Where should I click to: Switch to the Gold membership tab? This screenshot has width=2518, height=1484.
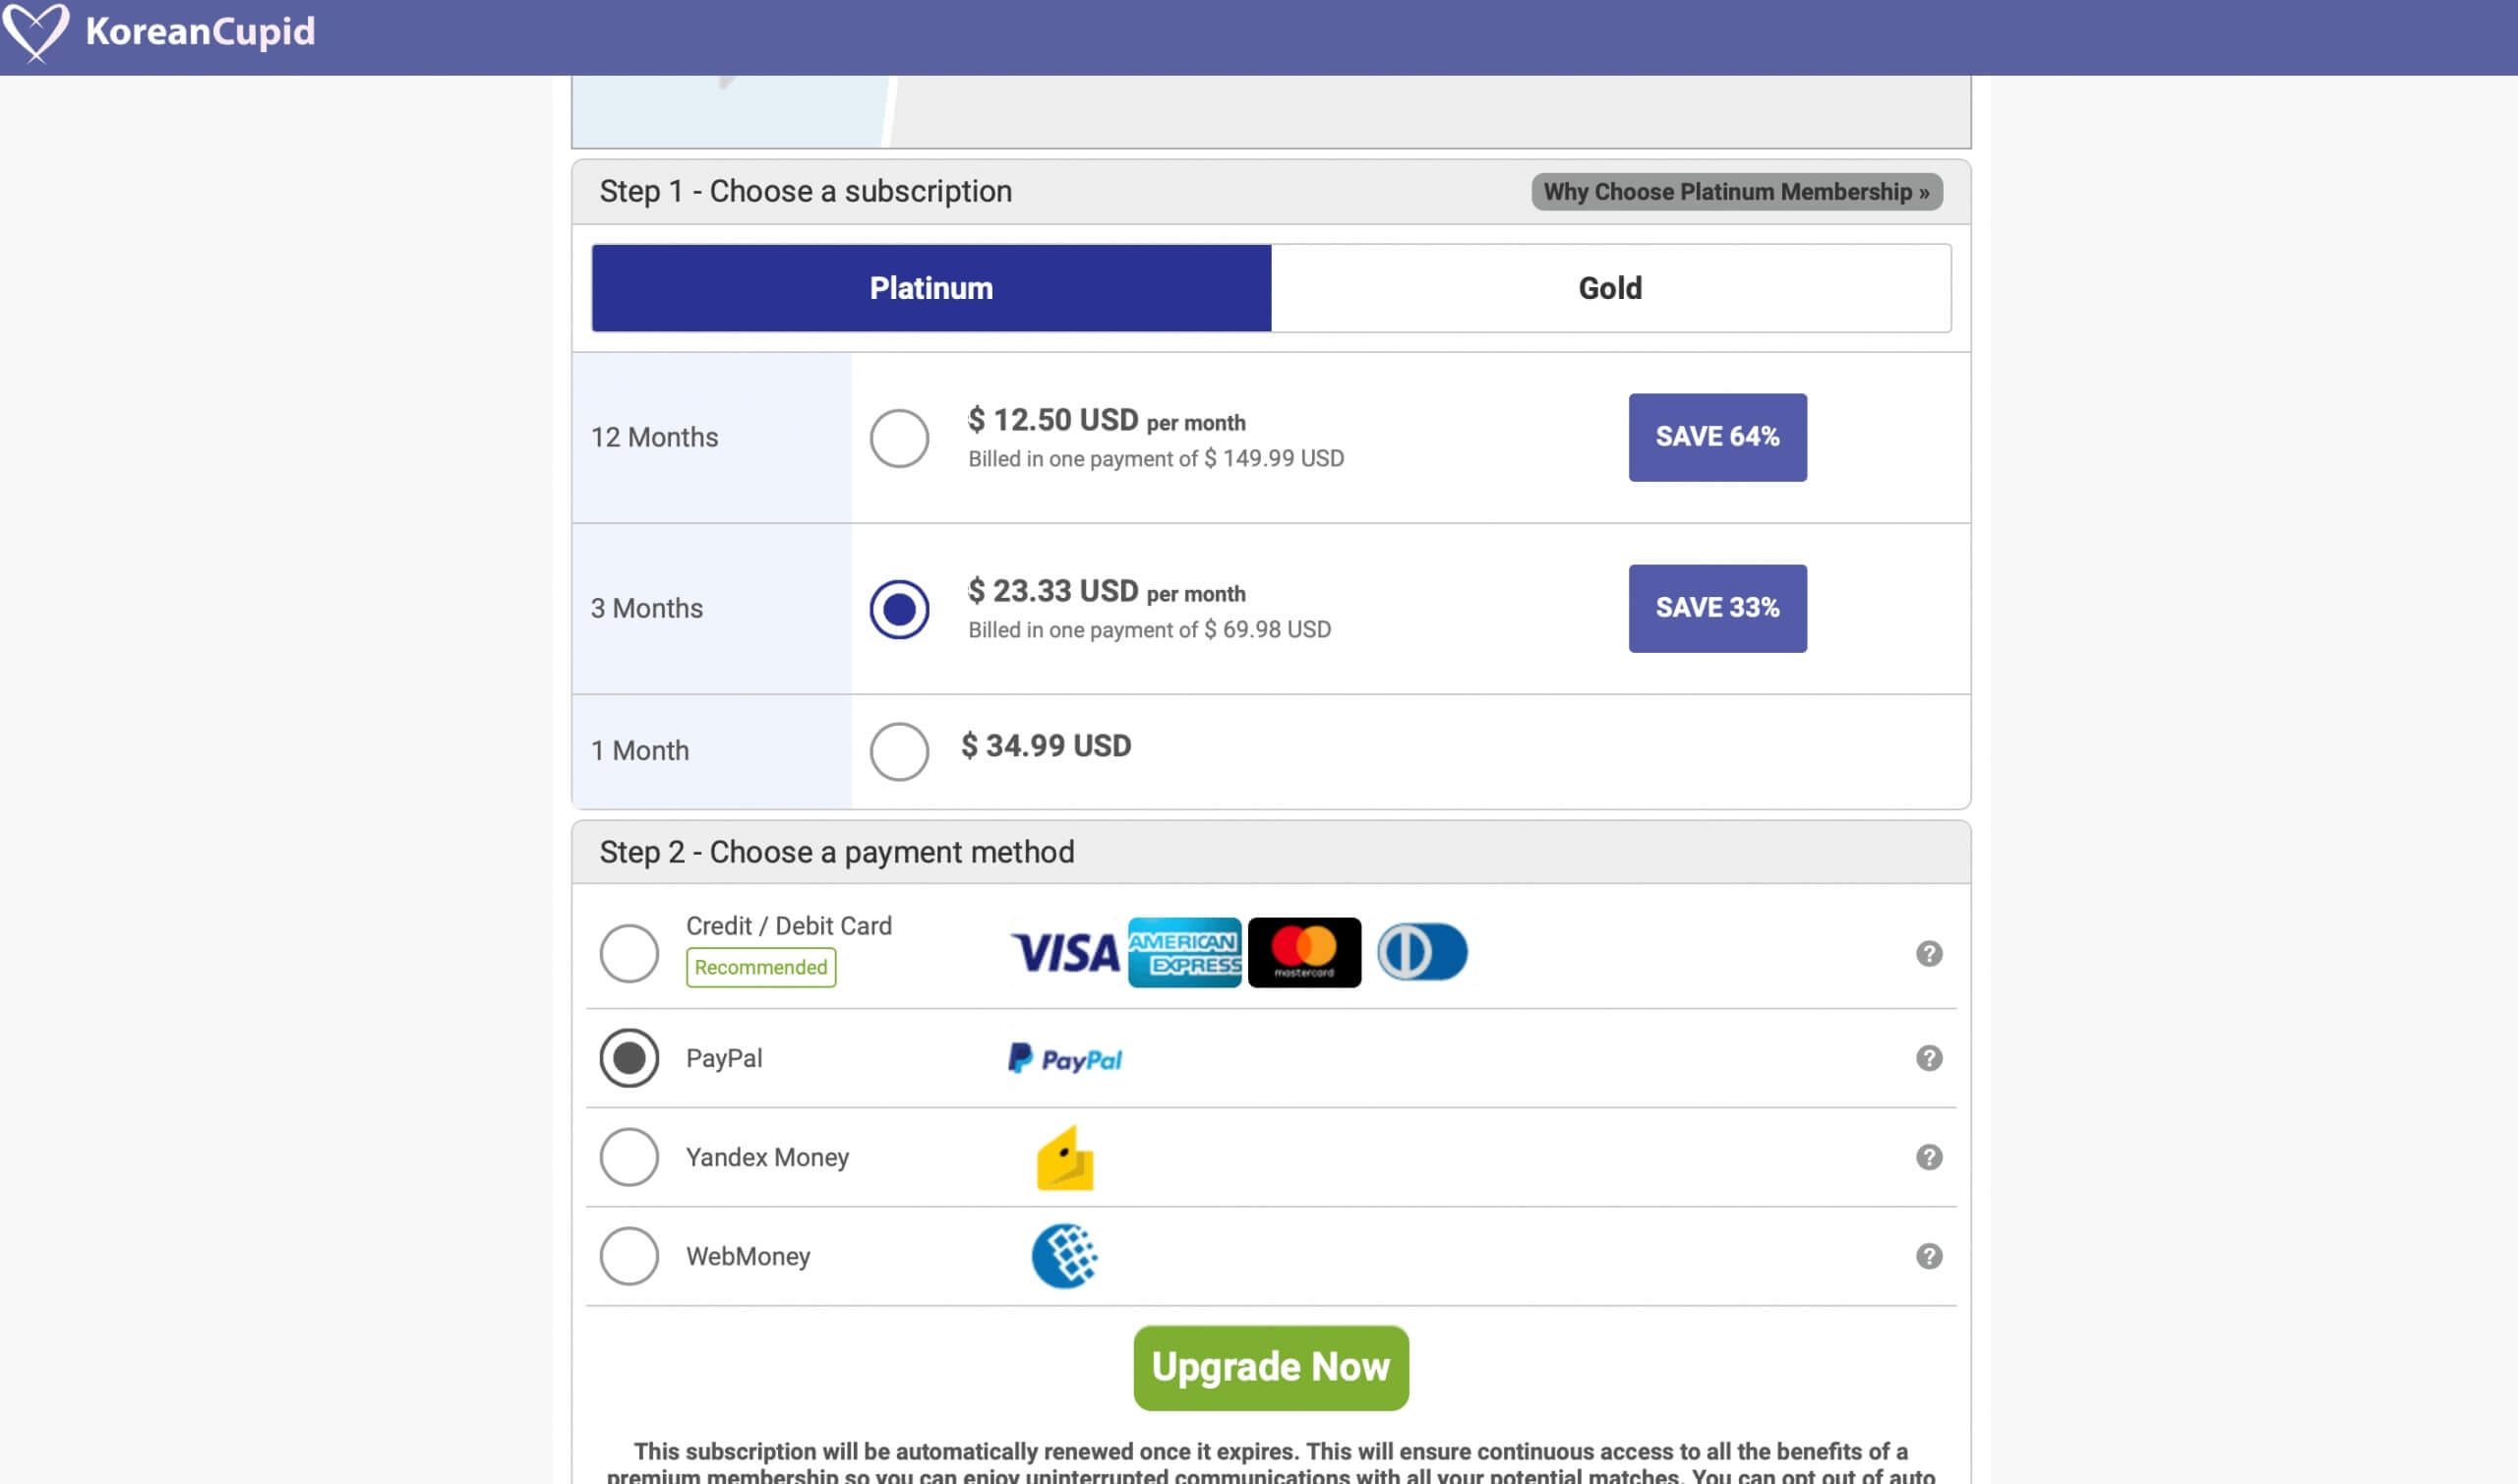pos(1611,288)
